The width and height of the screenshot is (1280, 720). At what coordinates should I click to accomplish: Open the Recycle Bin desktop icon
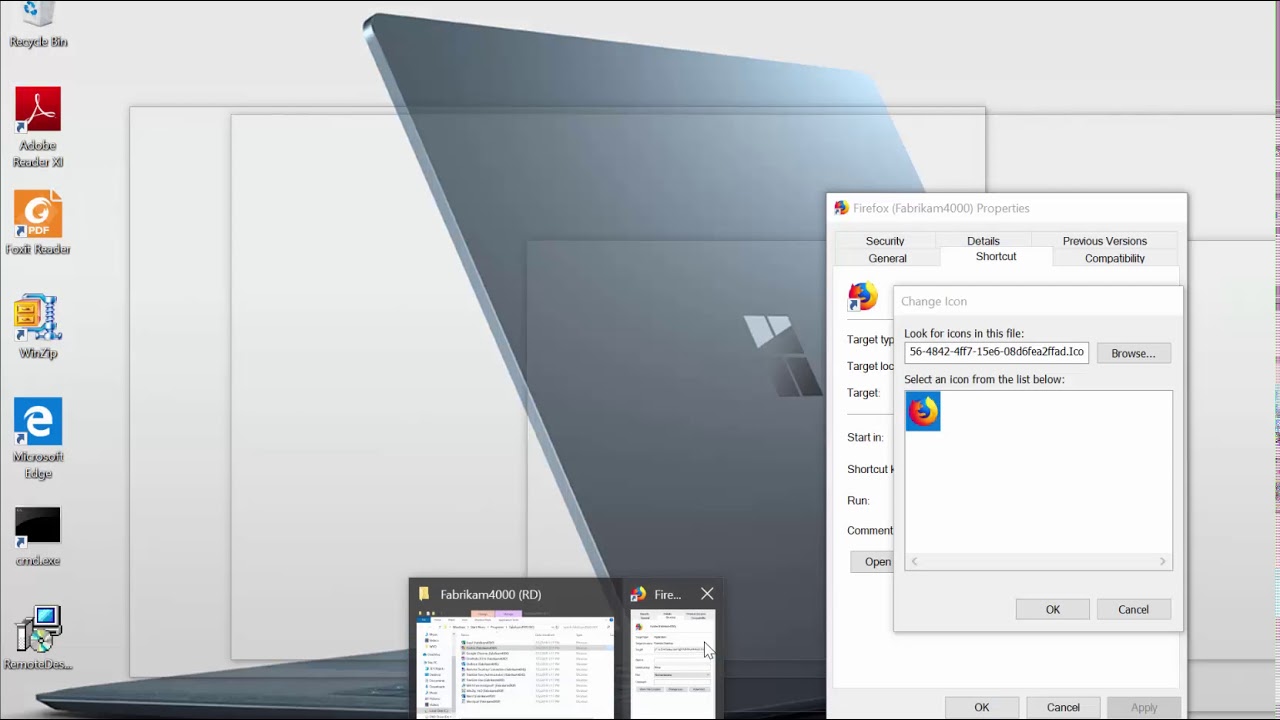point(38,25)
